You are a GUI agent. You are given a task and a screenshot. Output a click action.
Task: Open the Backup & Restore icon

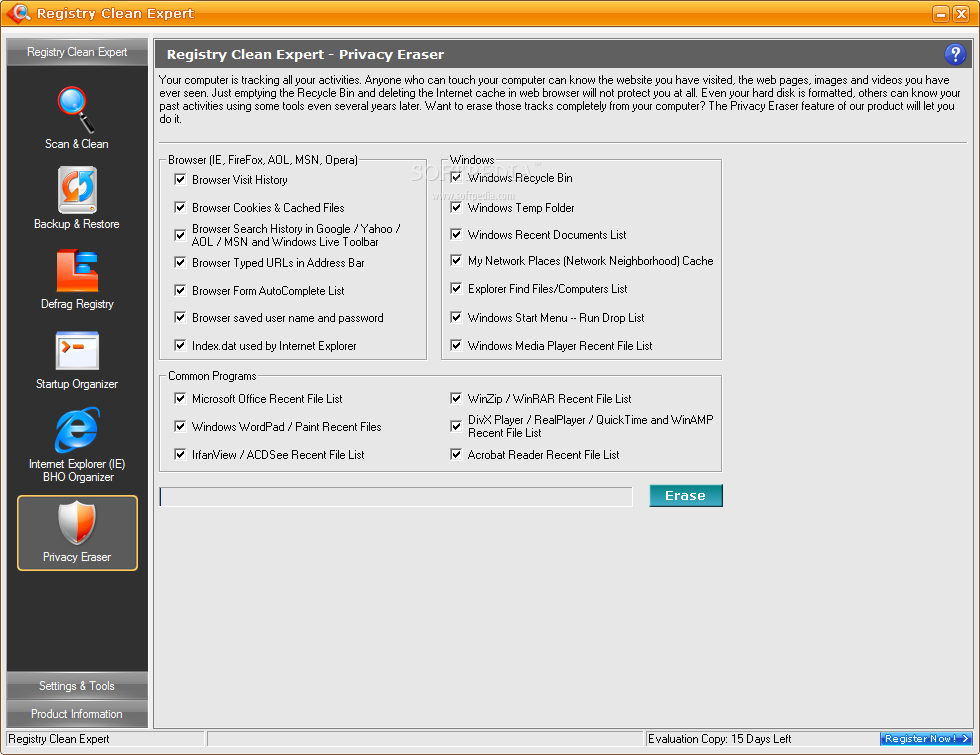pos(77,190)
